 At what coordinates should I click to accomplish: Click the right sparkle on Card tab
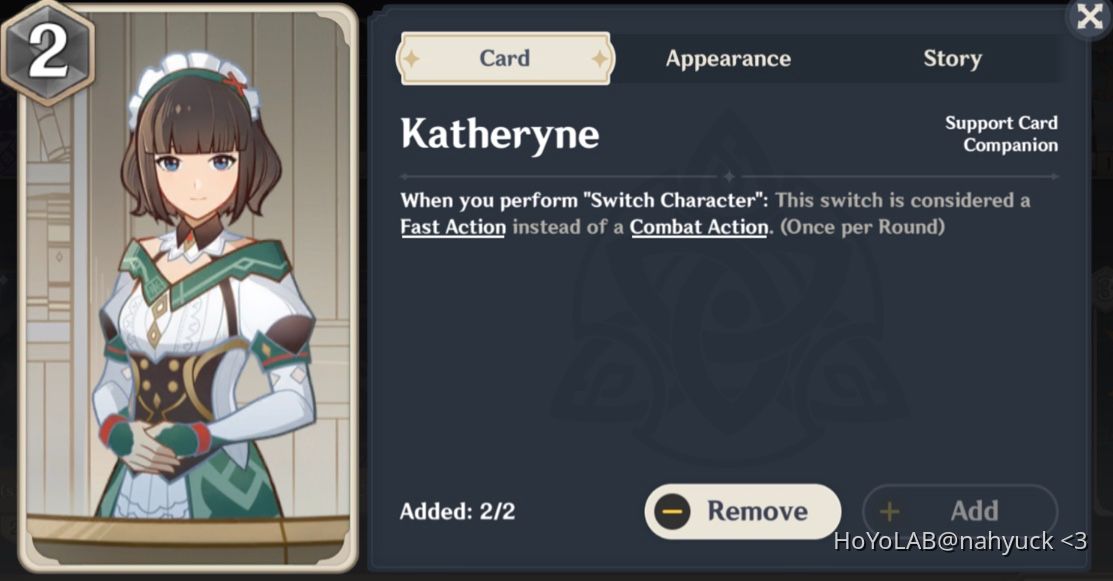point(599,58)
